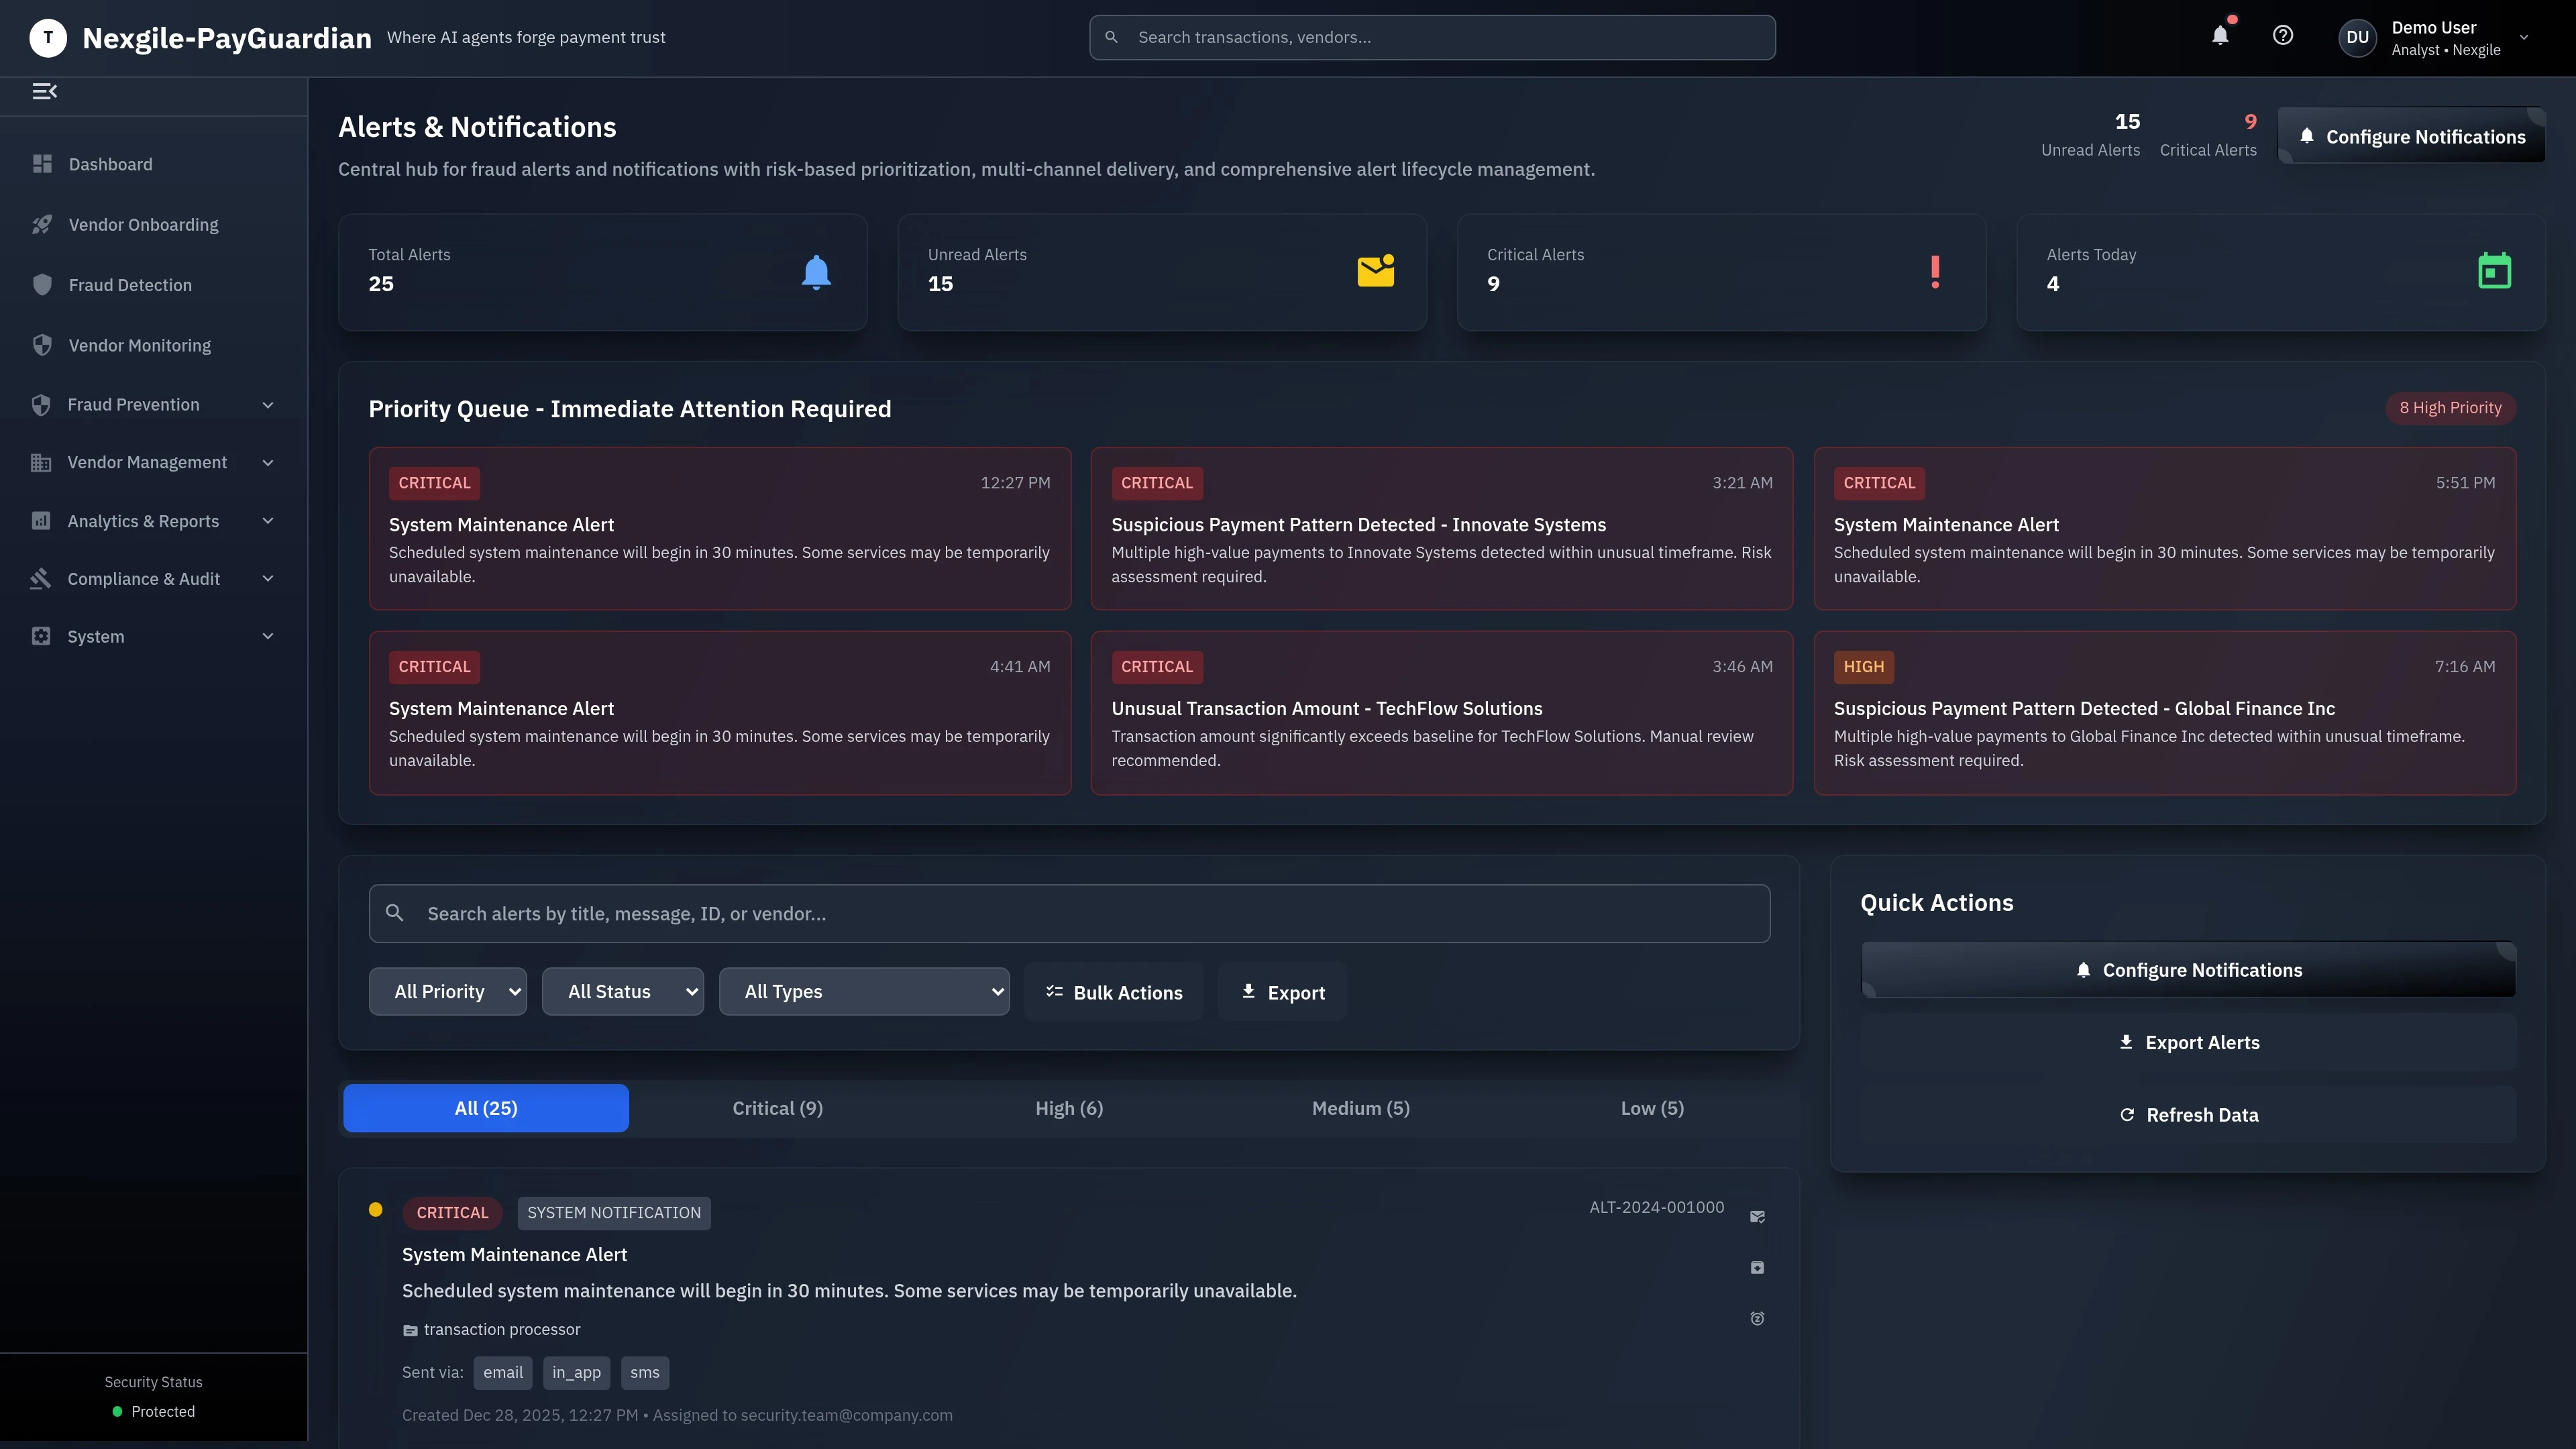The image size is (2576, 1449).
Task: Click the search alerts input field
Action: [x=1069, y=913]
